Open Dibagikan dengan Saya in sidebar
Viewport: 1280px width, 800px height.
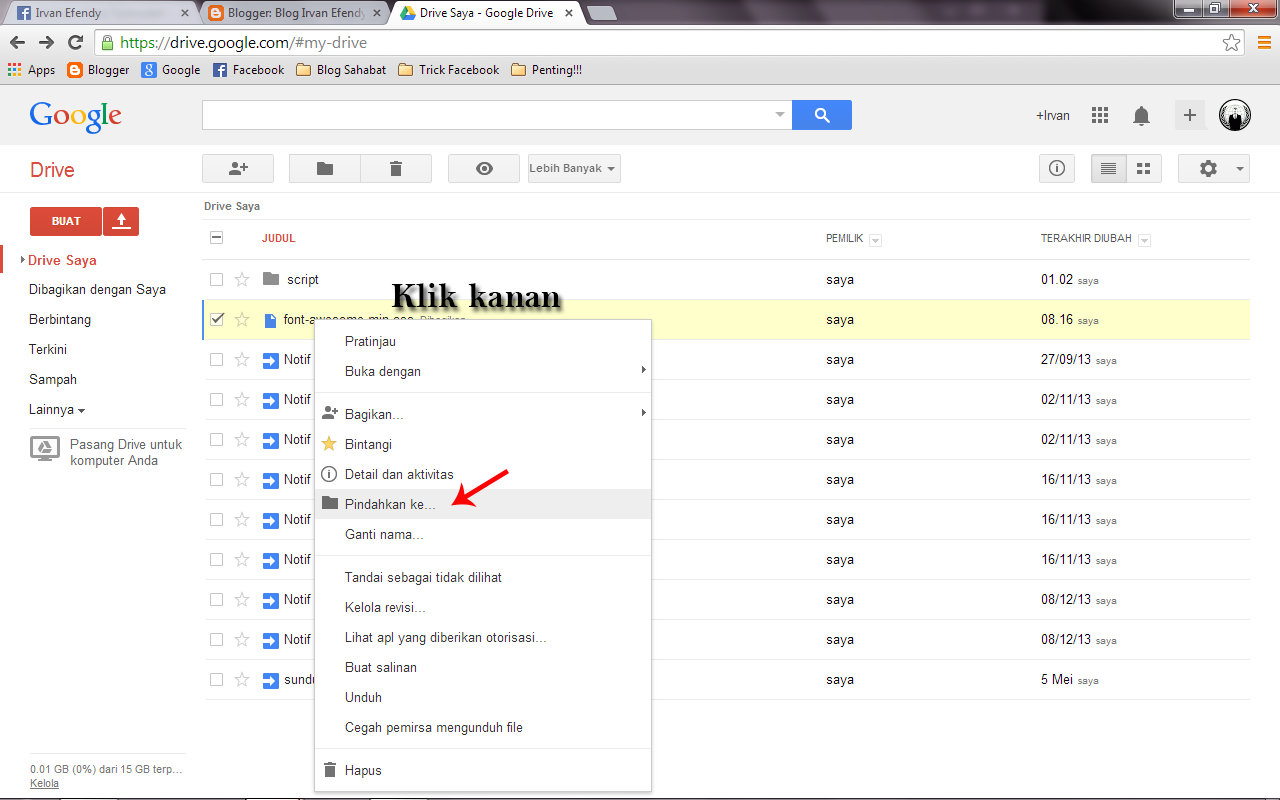tap(97, 290)
